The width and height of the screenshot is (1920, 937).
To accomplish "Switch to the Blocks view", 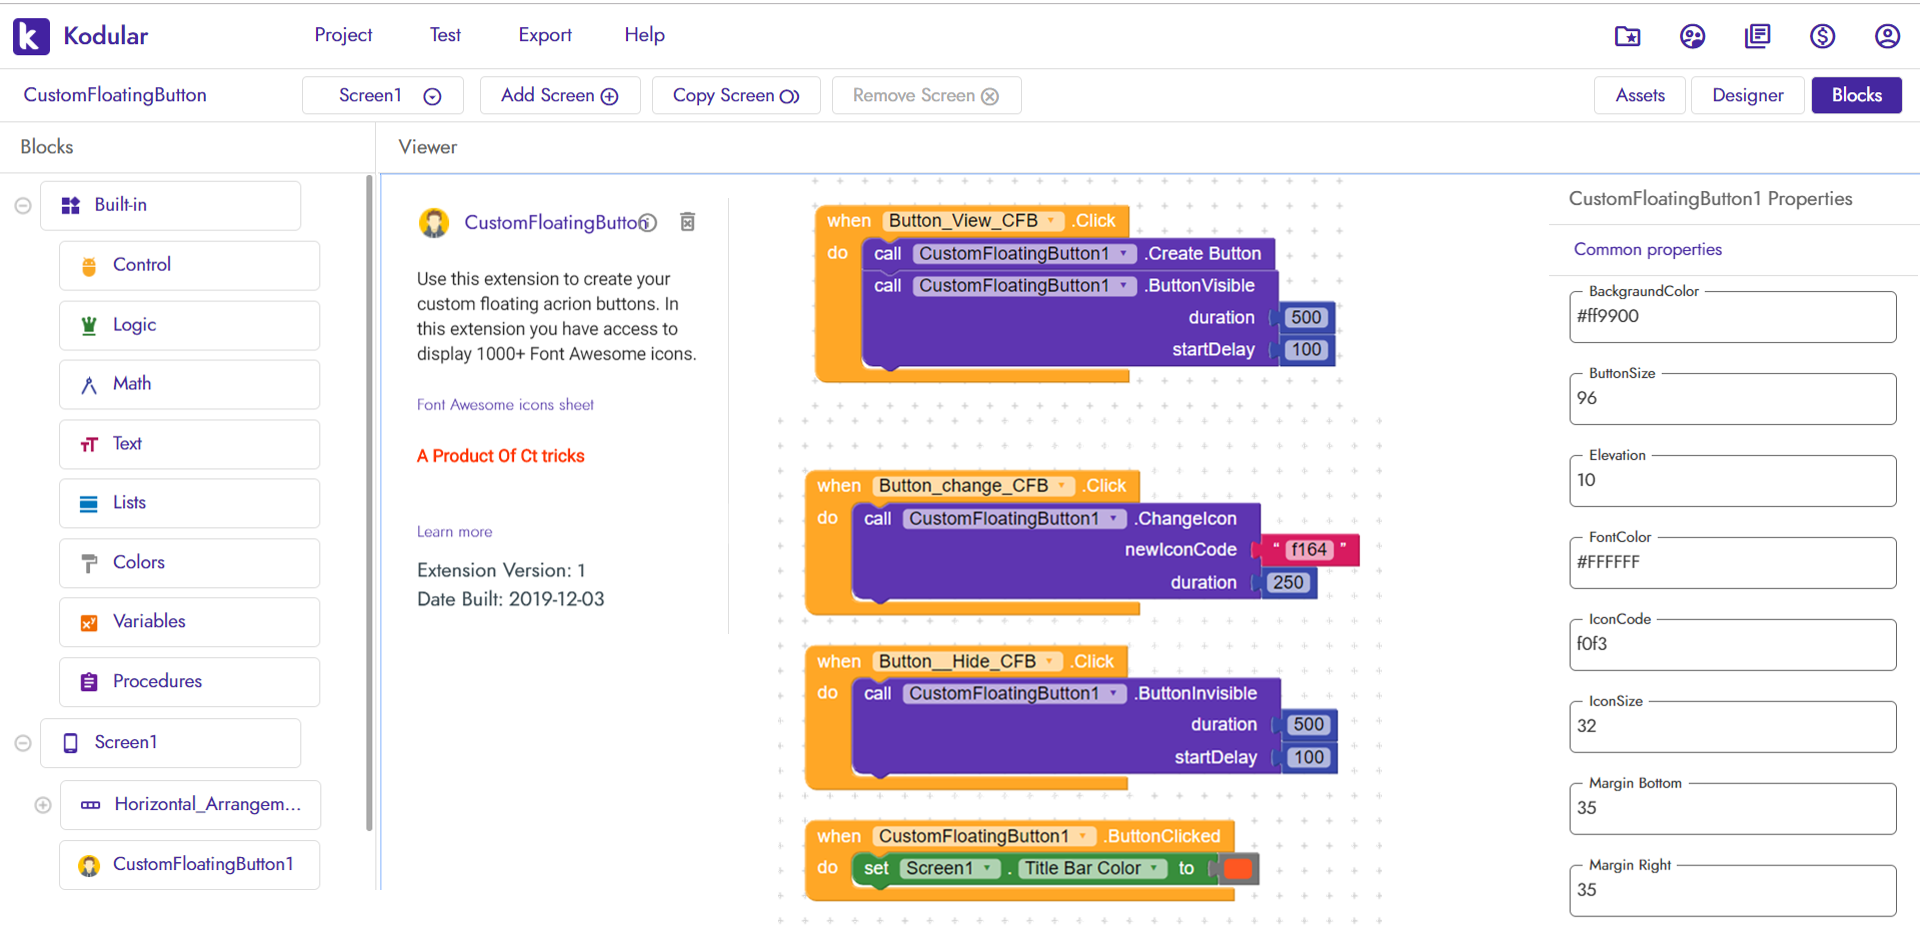I will tap(1856, 96).
